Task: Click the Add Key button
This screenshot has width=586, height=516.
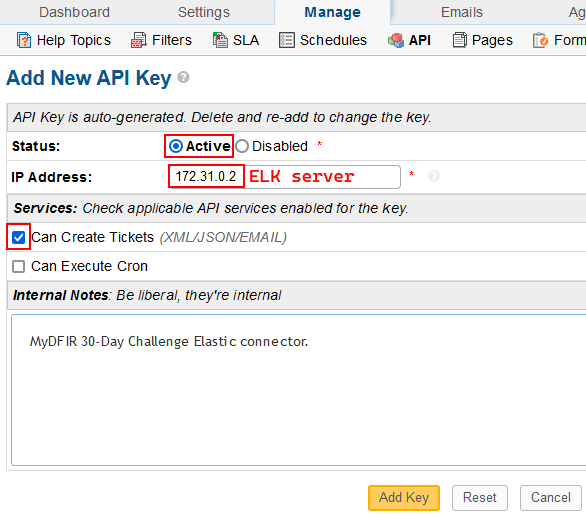Action: [404, 498]
